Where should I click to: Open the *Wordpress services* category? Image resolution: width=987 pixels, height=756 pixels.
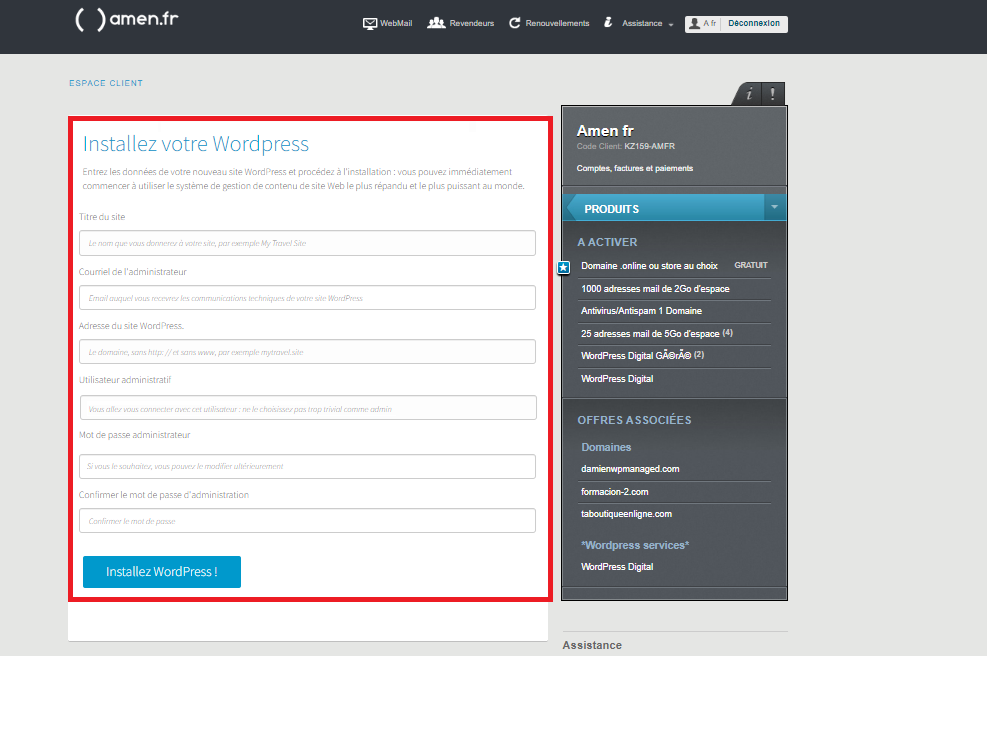634,545
